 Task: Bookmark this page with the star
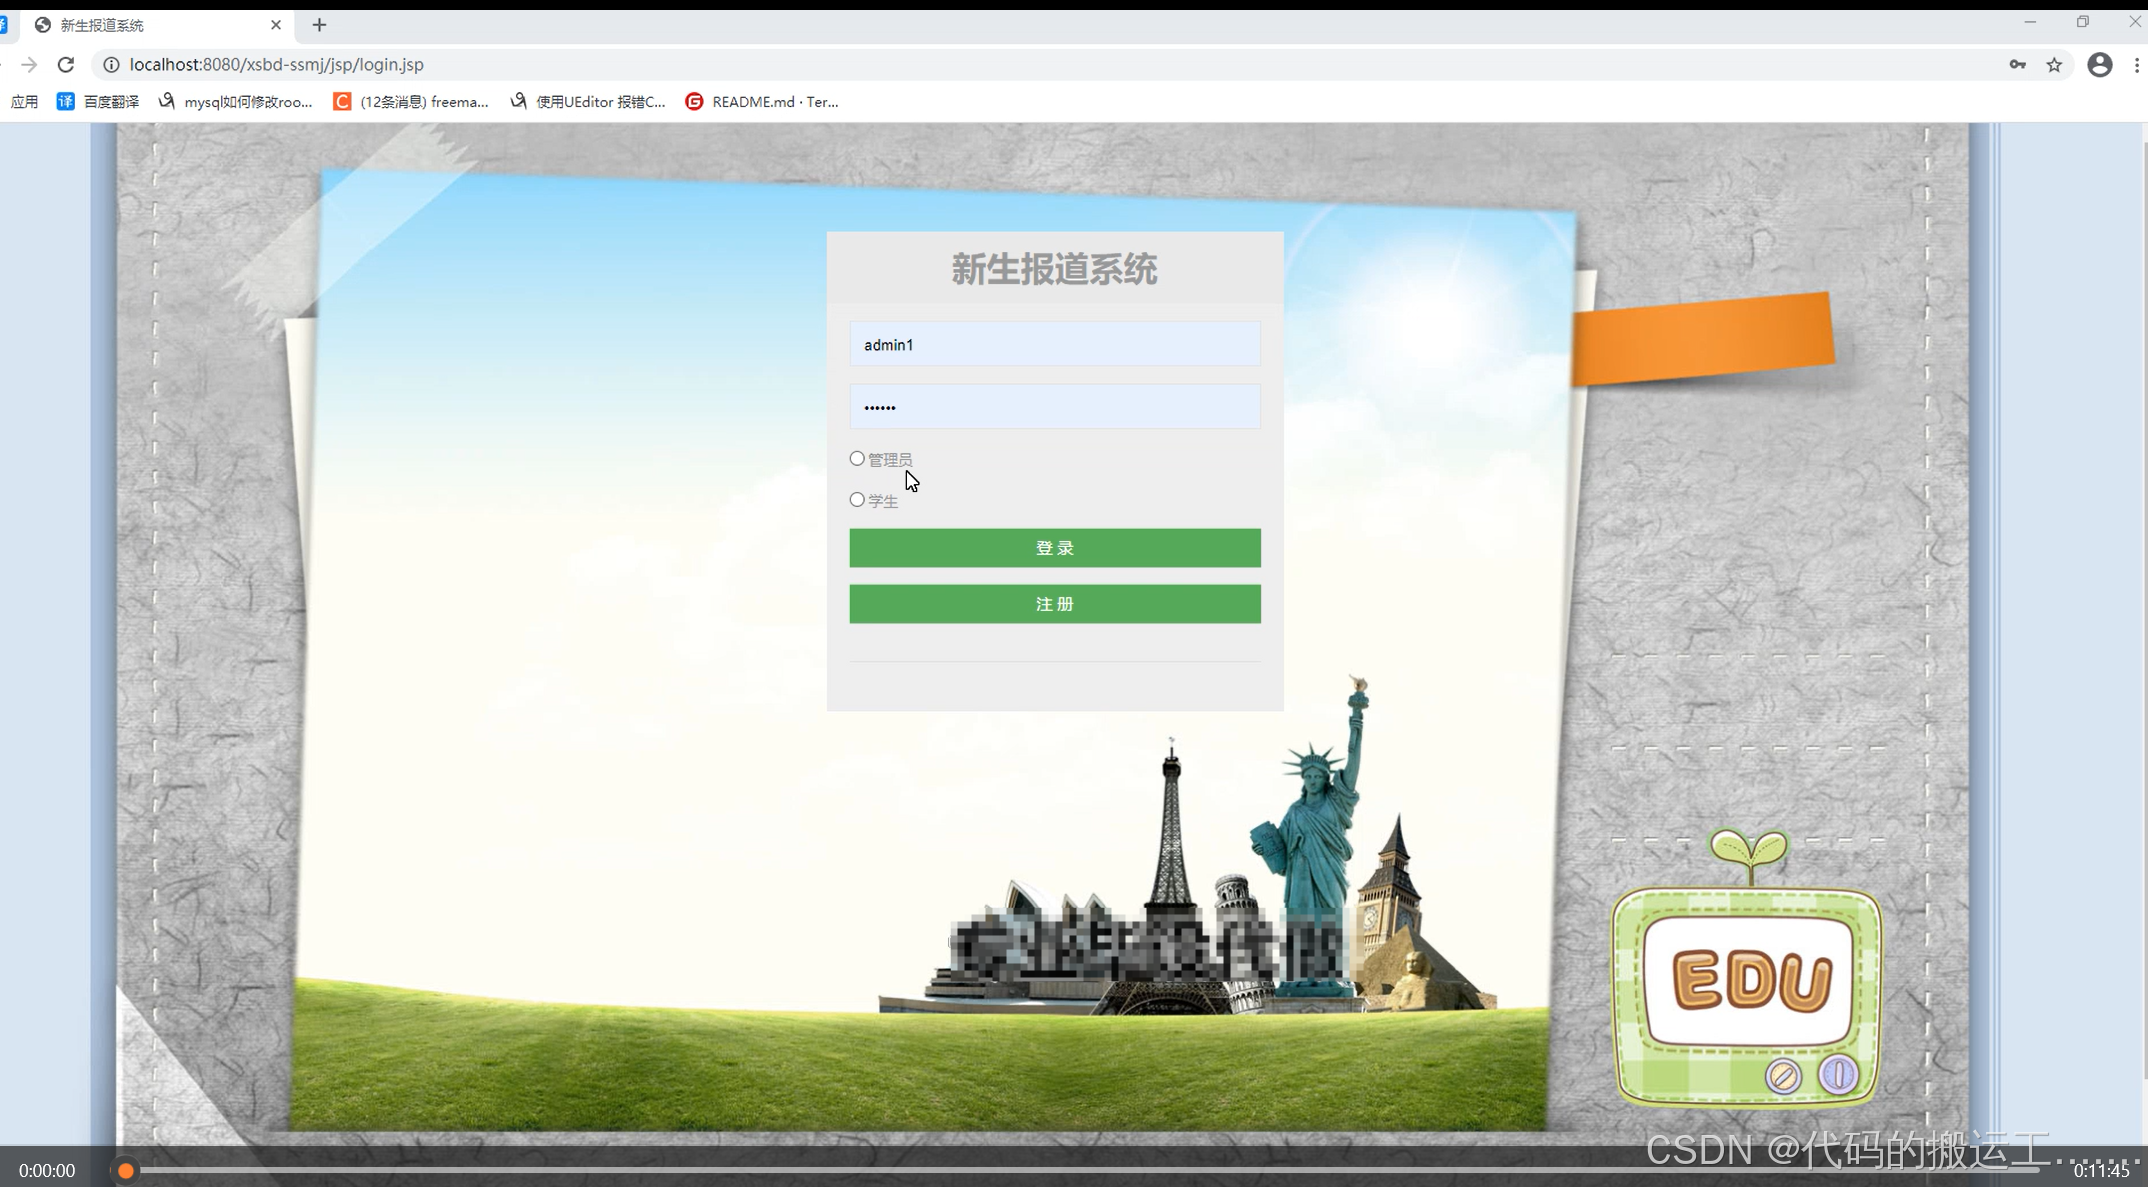pyautogui.click(x=2054, y=65)
